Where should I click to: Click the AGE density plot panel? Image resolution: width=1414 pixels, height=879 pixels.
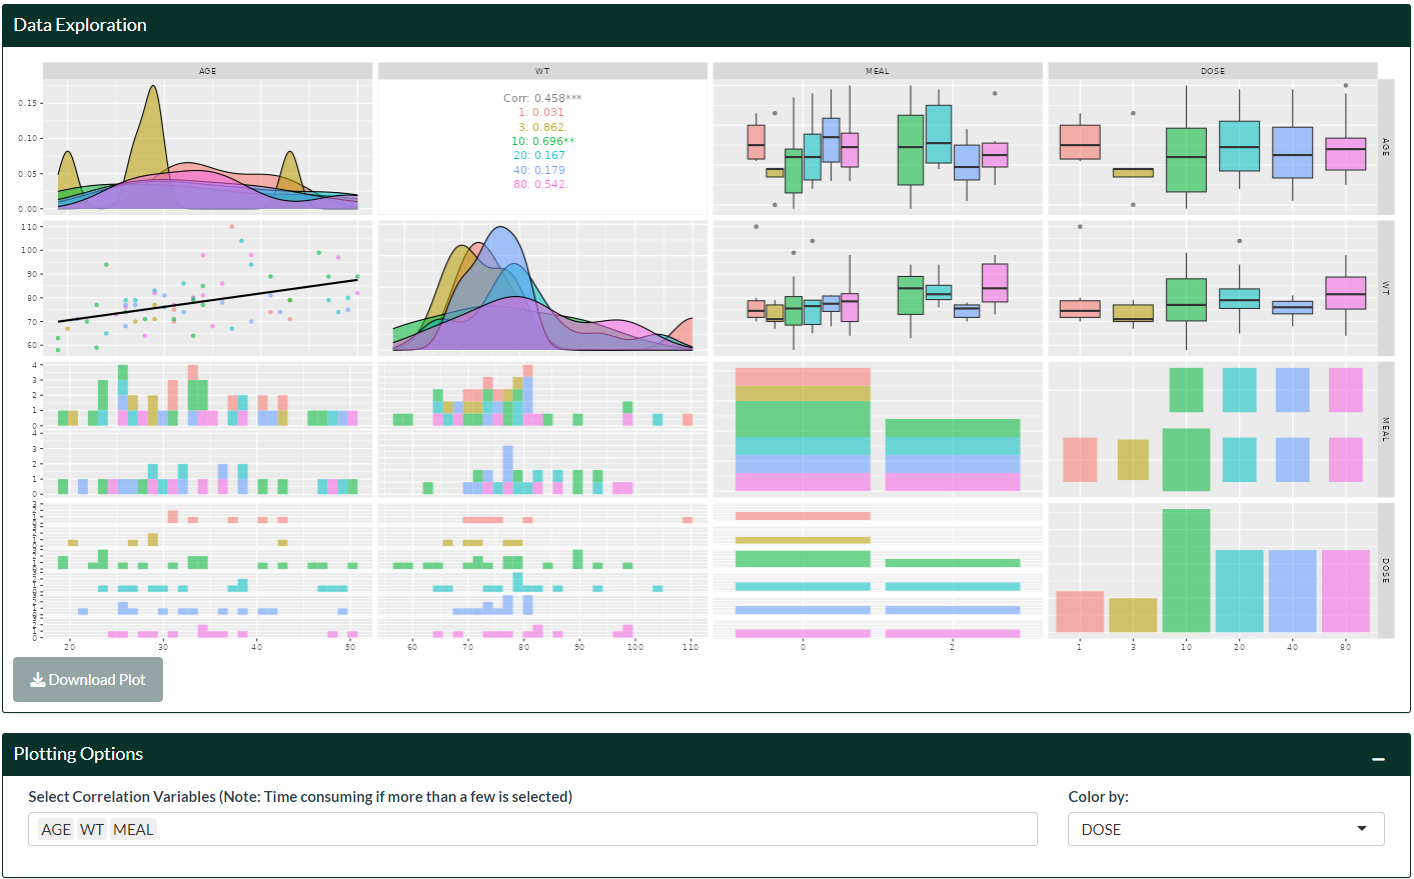pos(208,147)
